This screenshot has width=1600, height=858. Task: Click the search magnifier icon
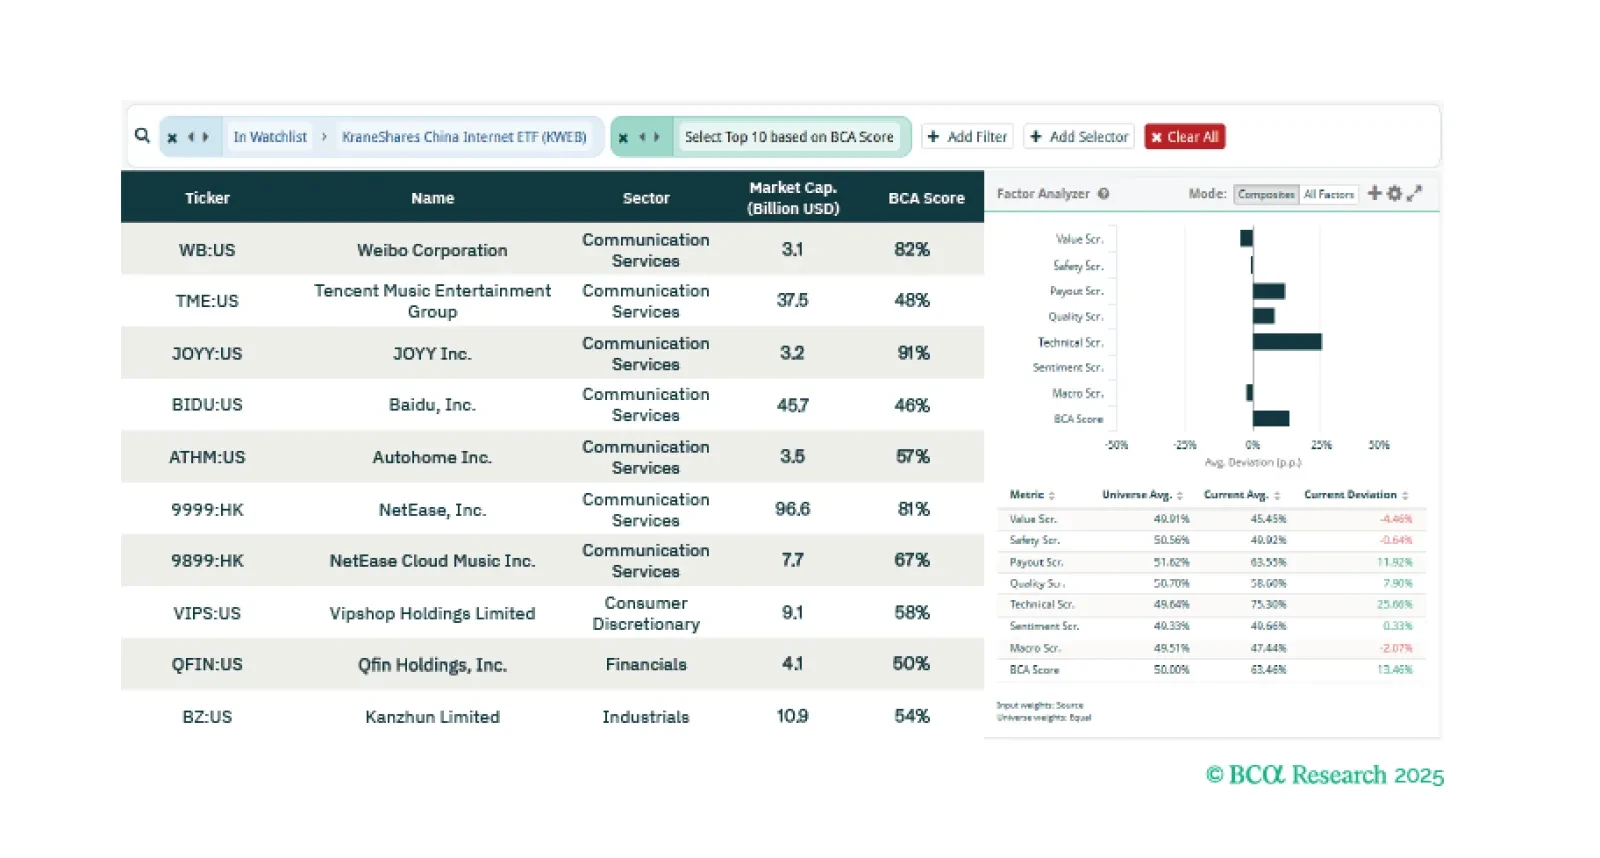142,136
